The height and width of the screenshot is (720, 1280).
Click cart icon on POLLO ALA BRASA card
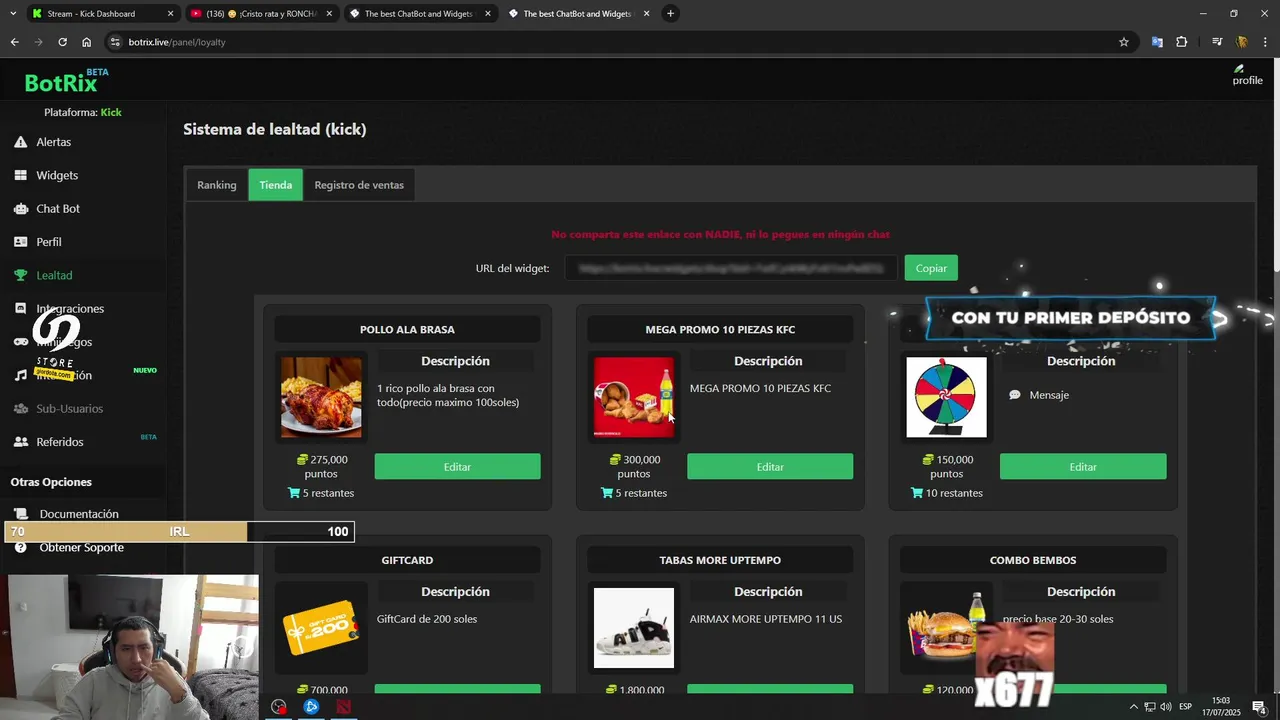294,493
